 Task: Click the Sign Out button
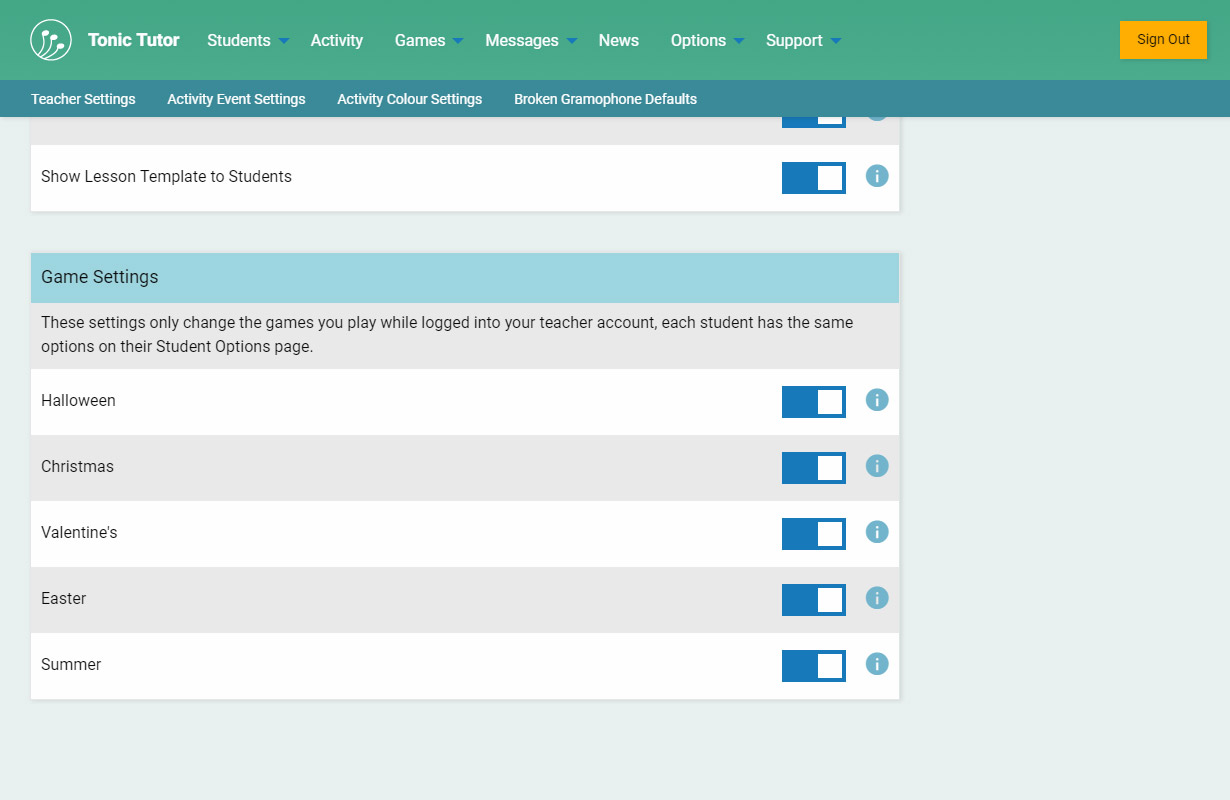(x=1163, y=40)
